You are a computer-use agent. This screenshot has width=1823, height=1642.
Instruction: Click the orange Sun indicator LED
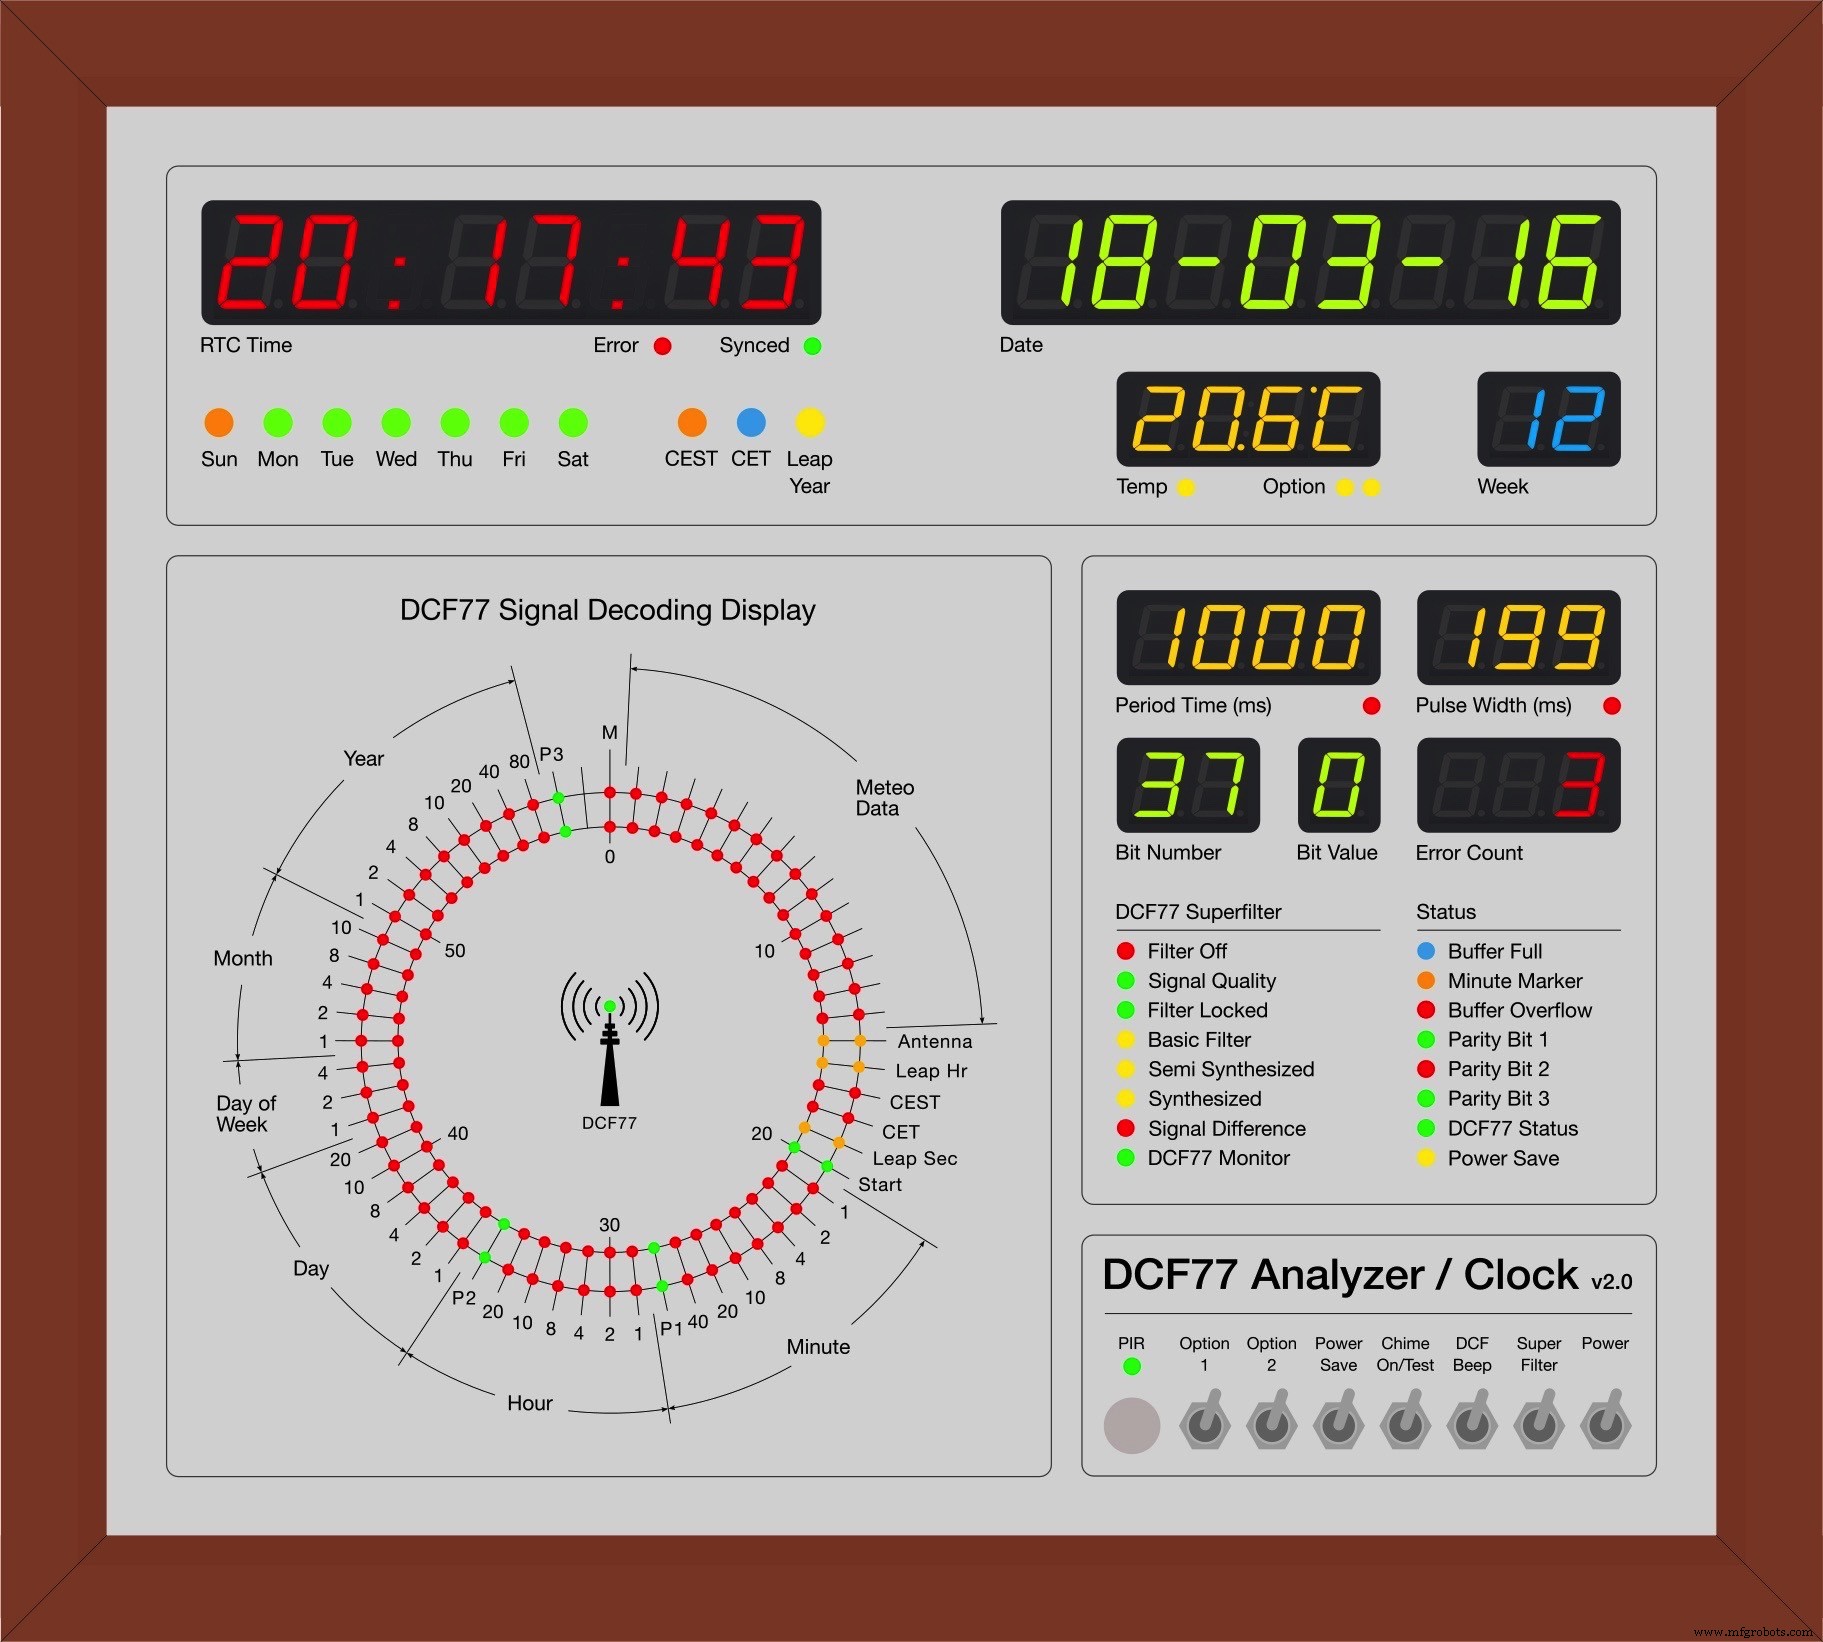click(219, 422)
